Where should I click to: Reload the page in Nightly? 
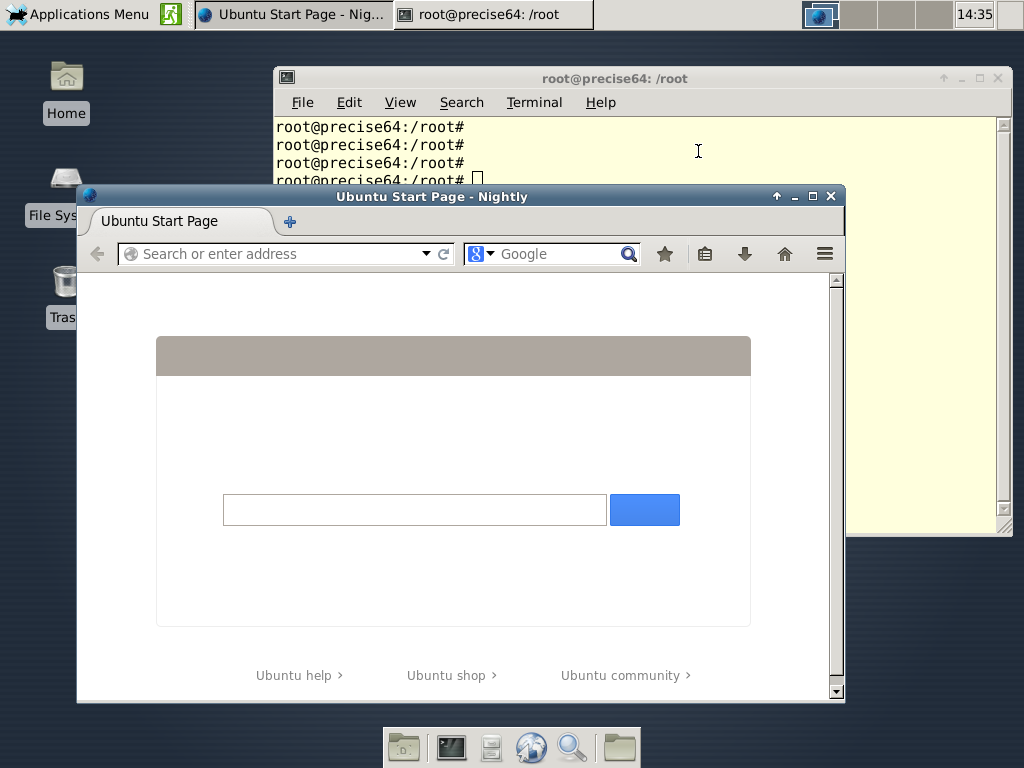pos(443,254)
